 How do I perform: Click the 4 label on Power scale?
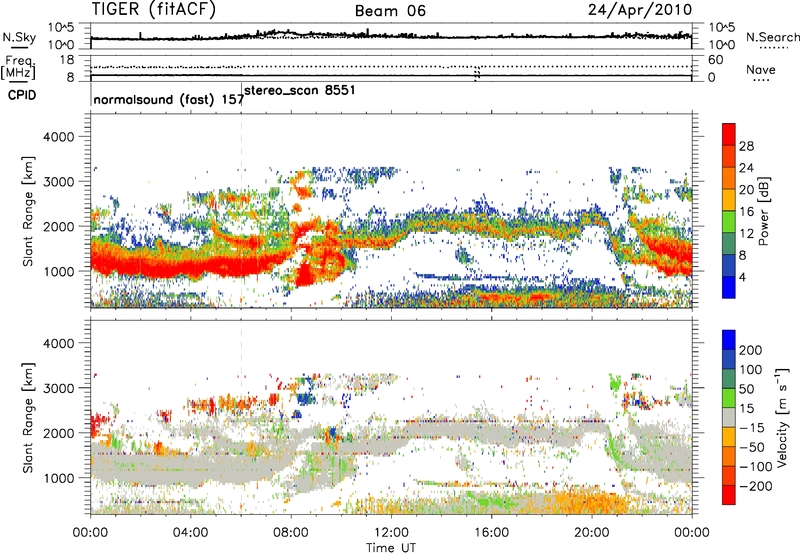[x=742, y=277]
